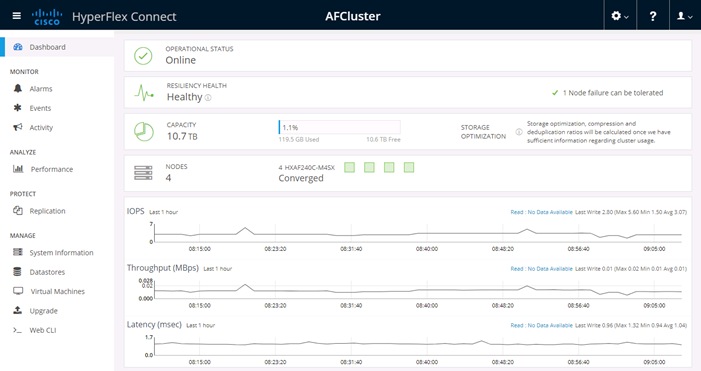Open Web CLI page
The width and height of the screenshot is (701, 371).
(43, 330)
